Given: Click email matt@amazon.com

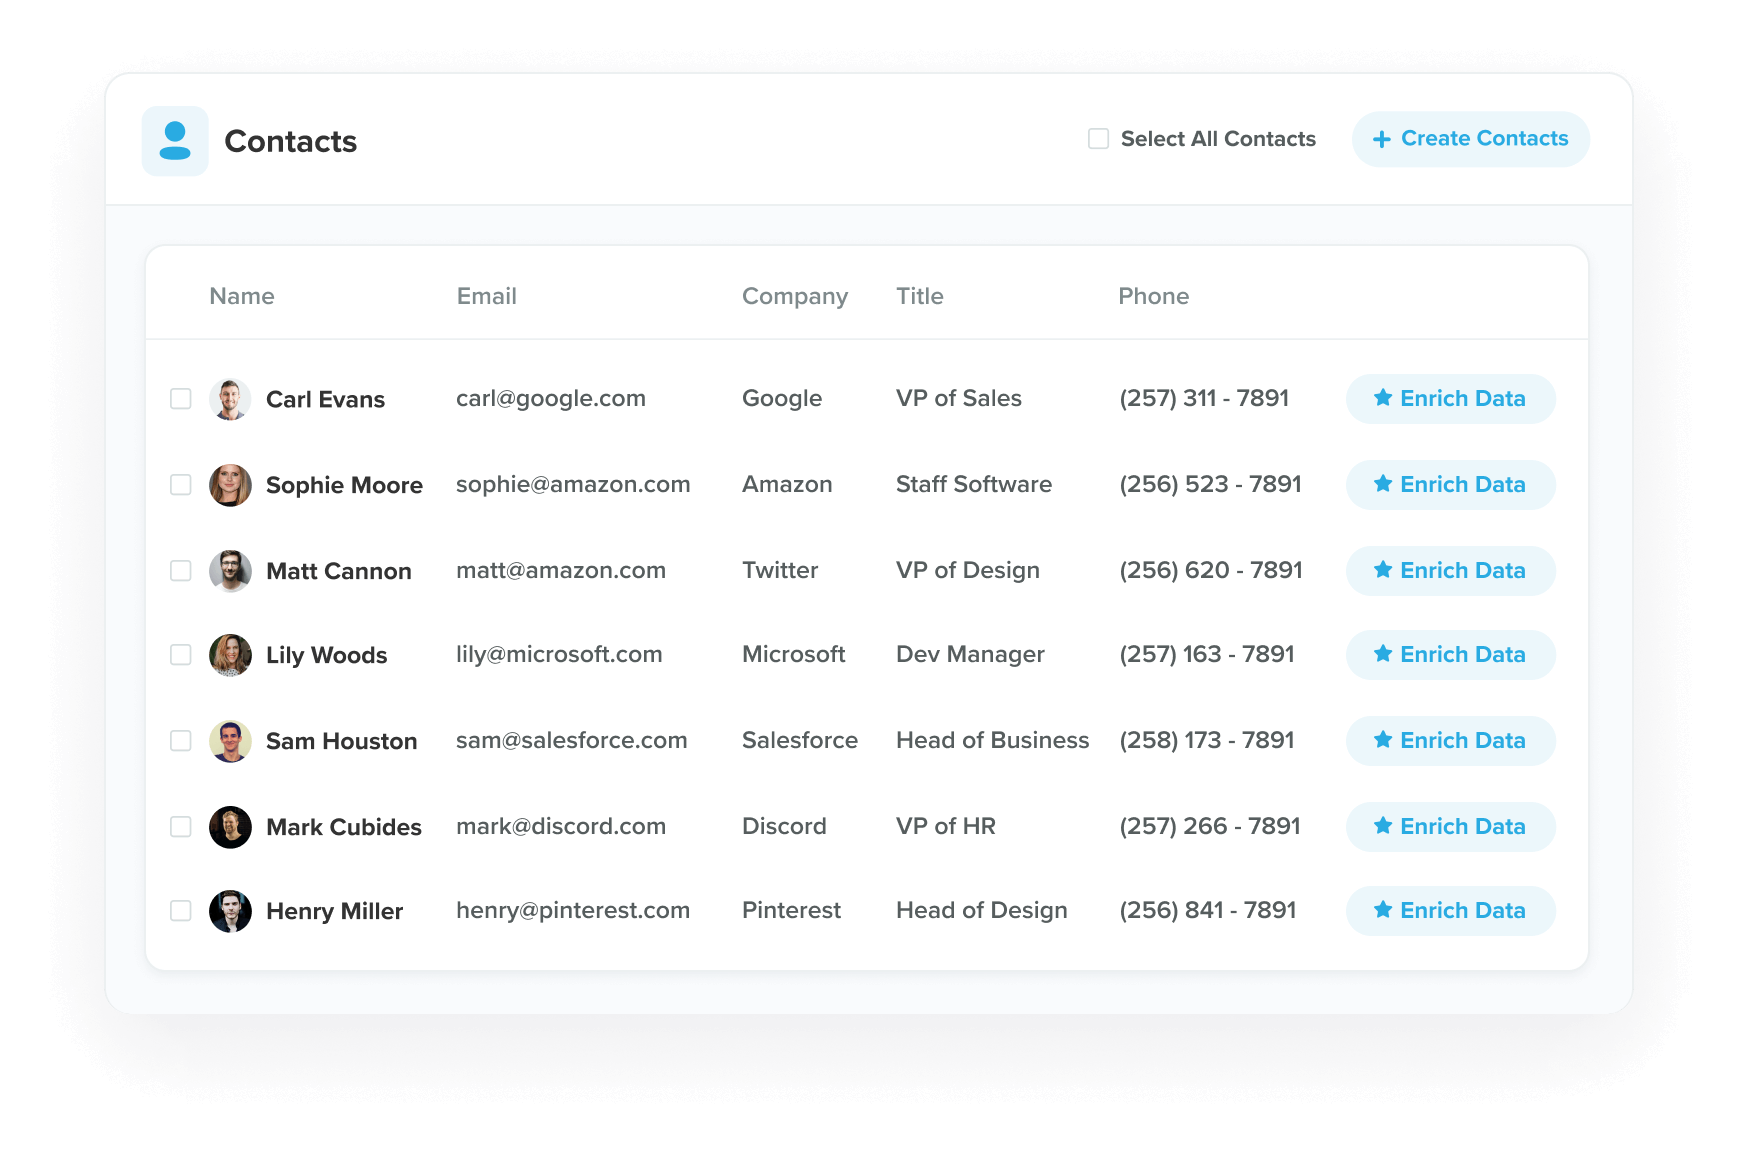Looking at the screenshot, I should coord(561,571).
